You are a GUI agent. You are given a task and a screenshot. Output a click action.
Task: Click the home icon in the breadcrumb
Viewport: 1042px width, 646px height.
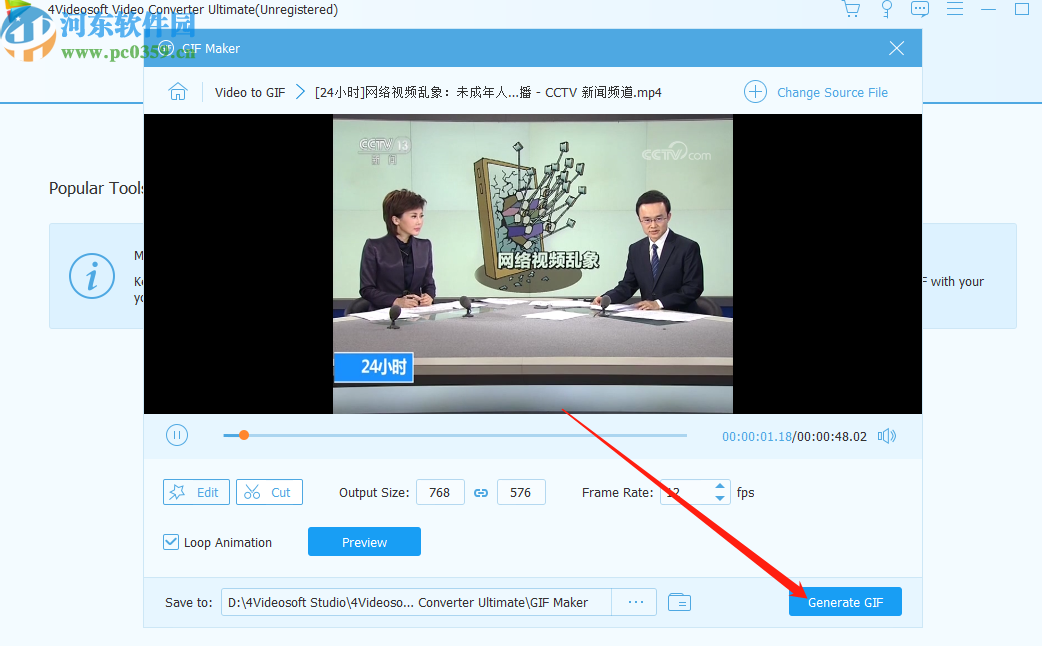178,91
